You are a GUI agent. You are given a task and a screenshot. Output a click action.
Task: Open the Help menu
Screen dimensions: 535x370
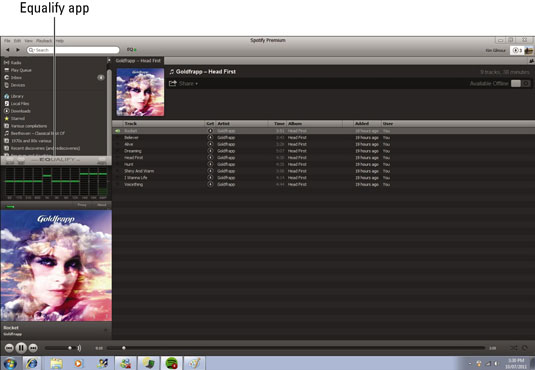(60, 41)
